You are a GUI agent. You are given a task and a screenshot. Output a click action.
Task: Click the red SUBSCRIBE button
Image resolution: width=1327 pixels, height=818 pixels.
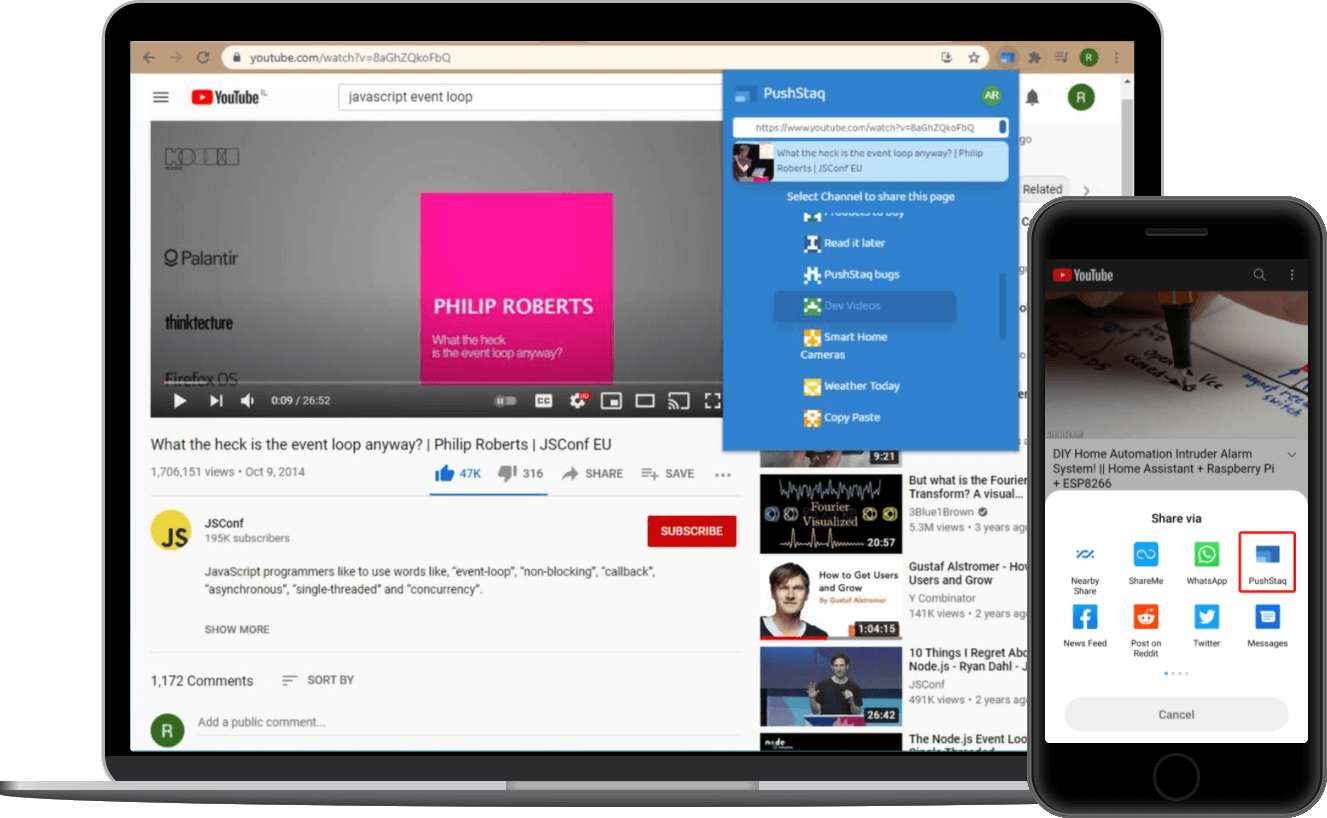(x=691, y=531)
